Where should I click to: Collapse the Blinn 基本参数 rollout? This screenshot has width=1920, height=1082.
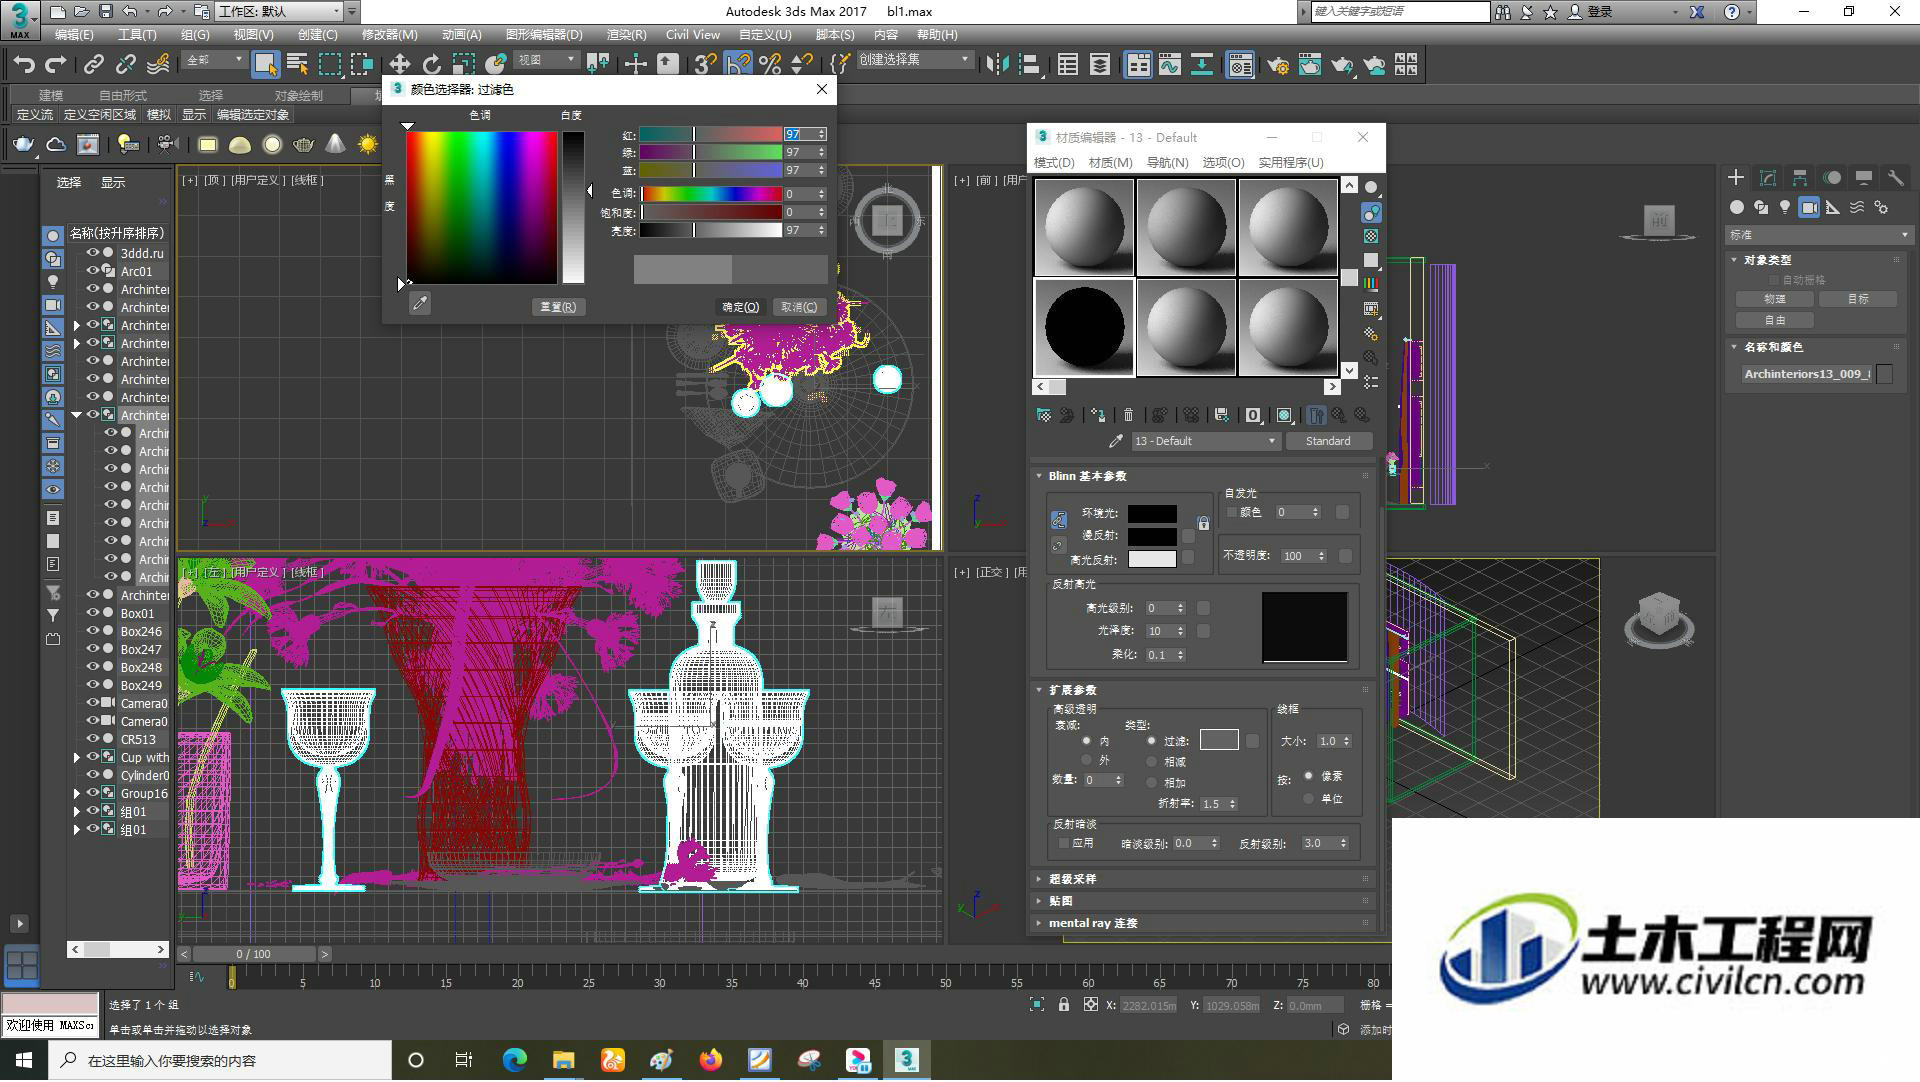pos(1204,476)
